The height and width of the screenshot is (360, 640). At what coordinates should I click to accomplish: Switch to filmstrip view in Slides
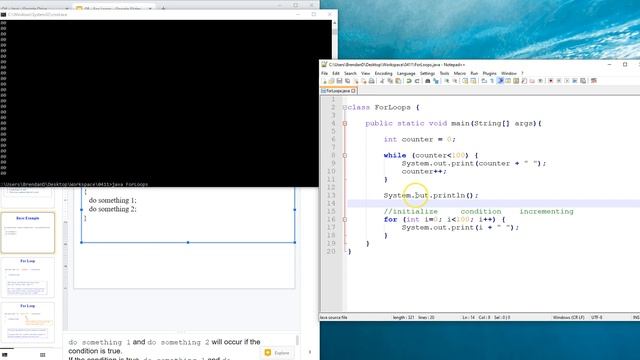[4, 355]
